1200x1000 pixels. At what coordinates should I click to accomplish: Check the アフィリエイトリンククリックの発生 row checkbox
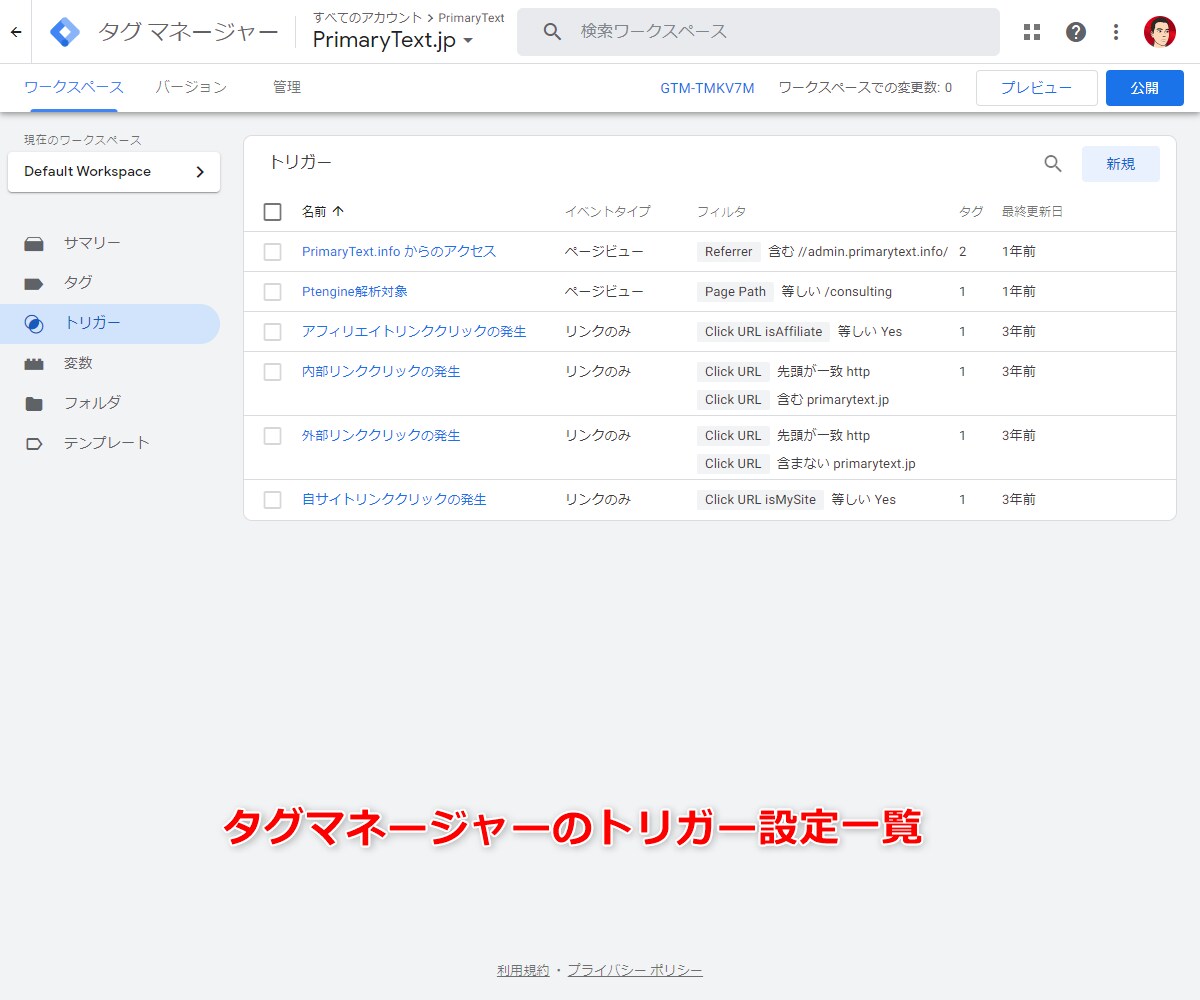272,331
